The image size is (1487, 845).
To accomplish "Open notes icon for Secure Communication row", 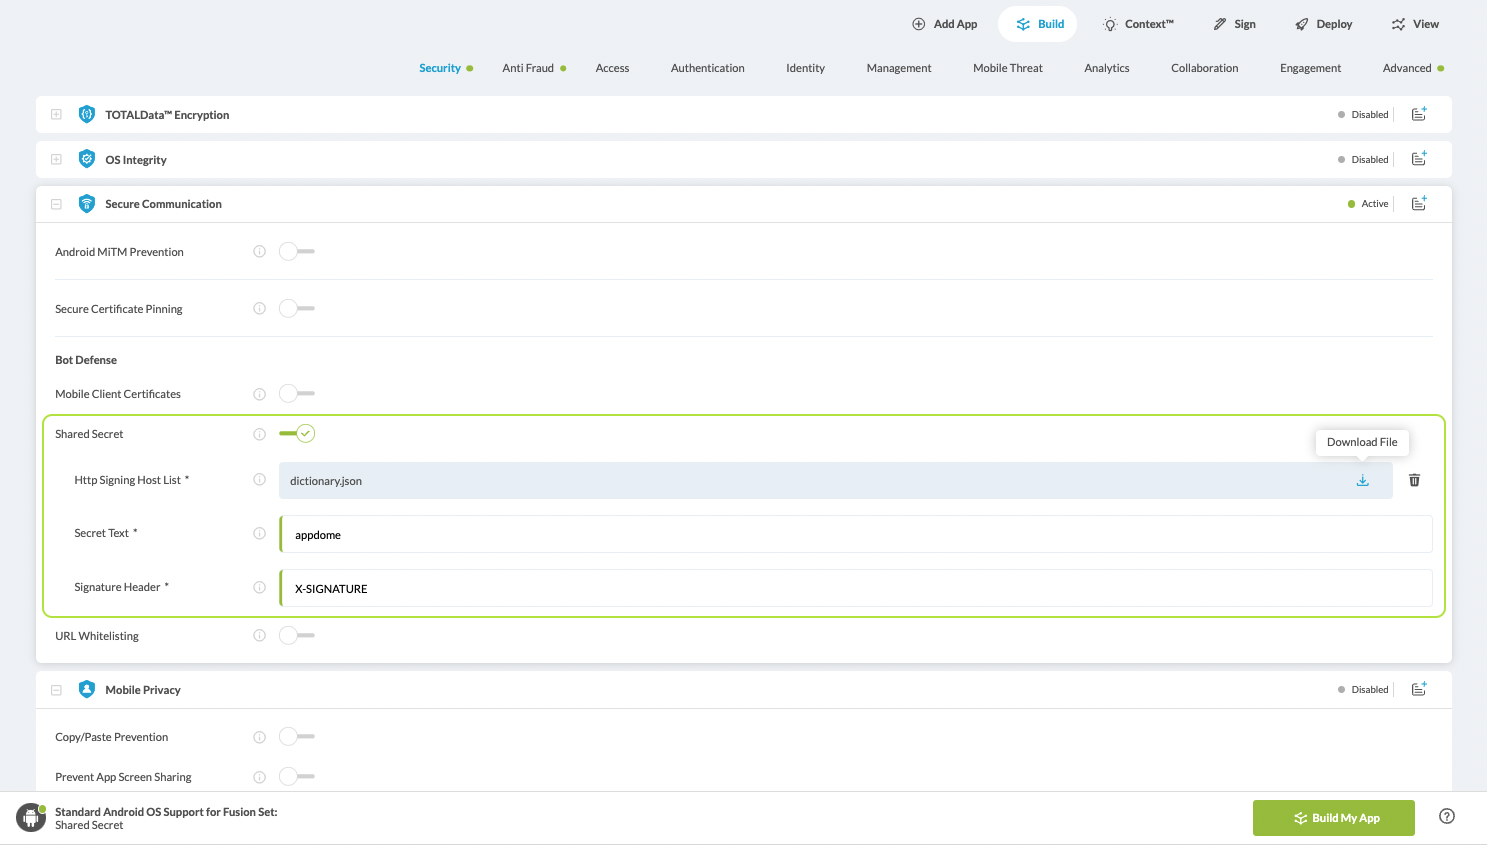I will 1418,204.
